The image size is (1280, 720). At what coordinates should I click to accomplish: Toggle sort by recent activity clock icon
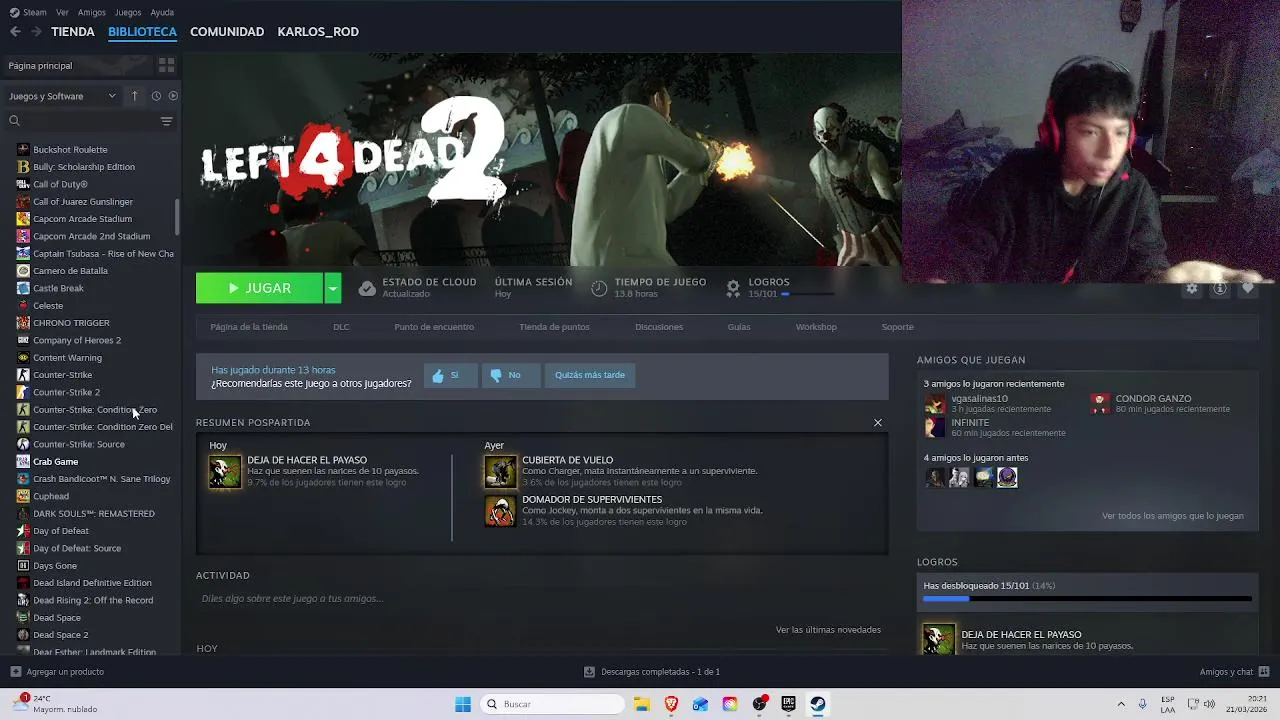tap(156, 96)
